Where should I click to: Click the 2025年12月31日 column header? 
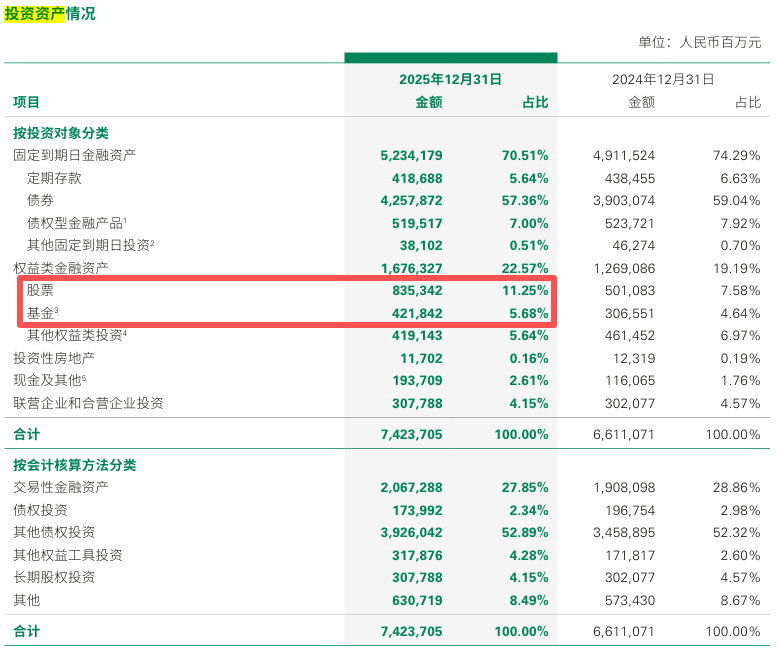[x=449, y=79]
